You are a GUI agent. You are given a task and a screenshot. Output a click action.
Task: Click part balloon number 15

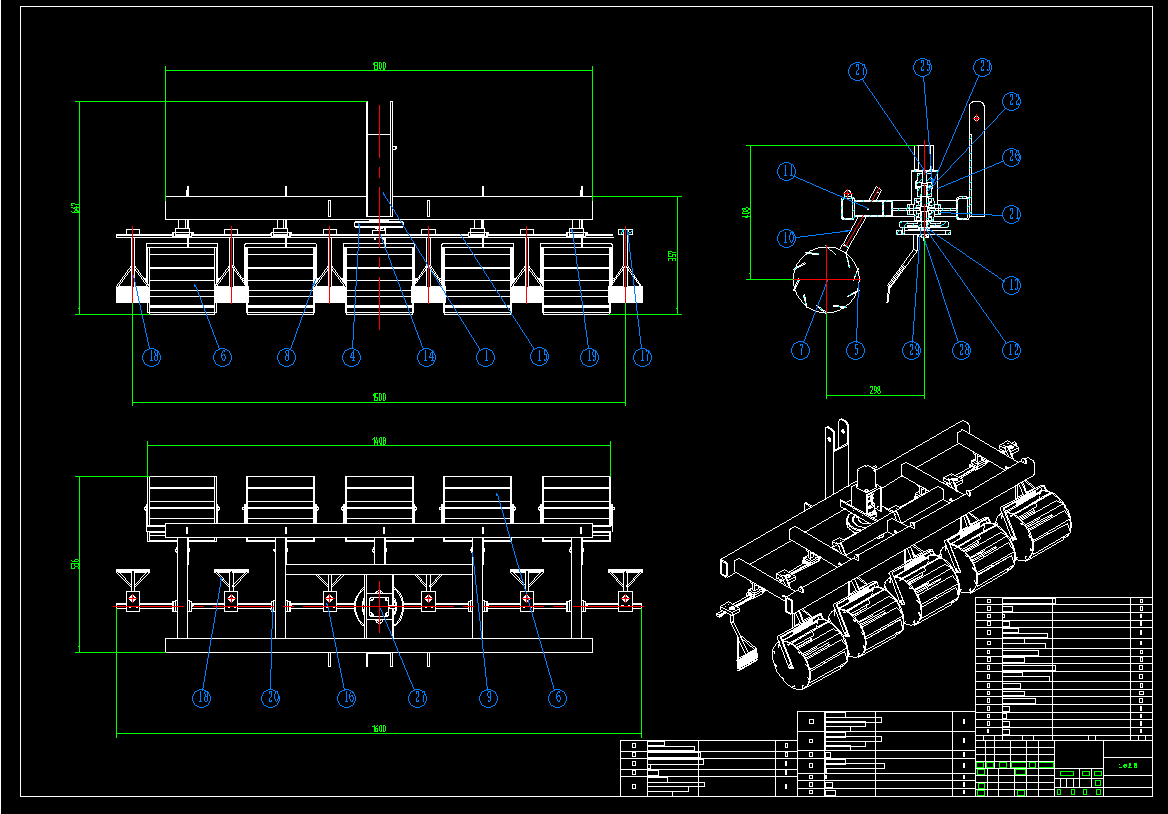[x=539, y=357]
